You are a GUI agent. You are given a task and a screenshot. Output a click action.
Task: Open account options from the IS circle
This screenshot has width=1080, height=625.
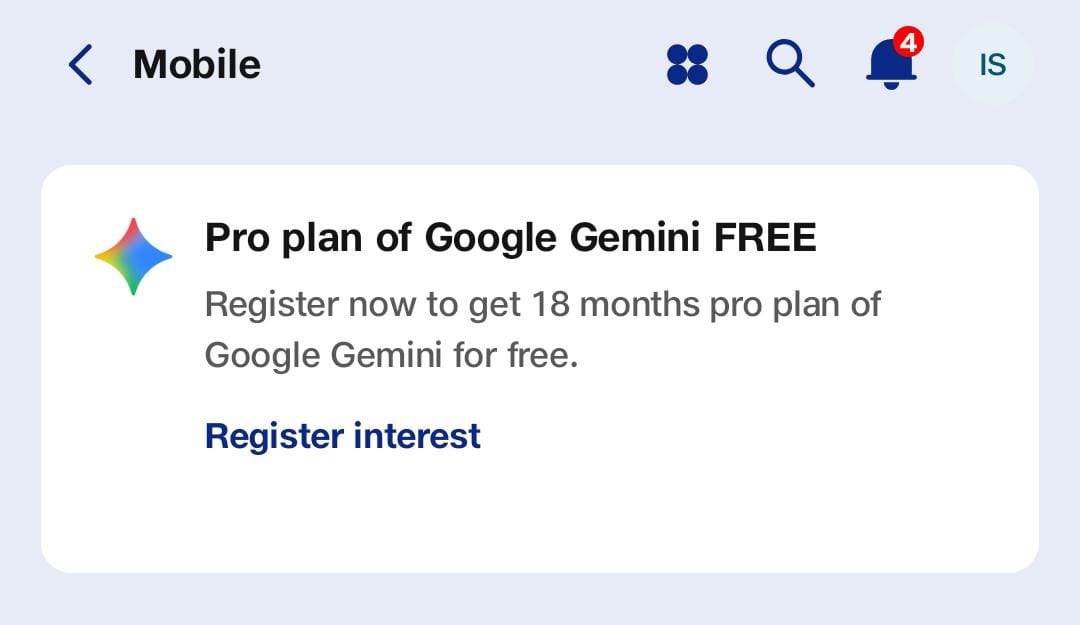[991, 64]
